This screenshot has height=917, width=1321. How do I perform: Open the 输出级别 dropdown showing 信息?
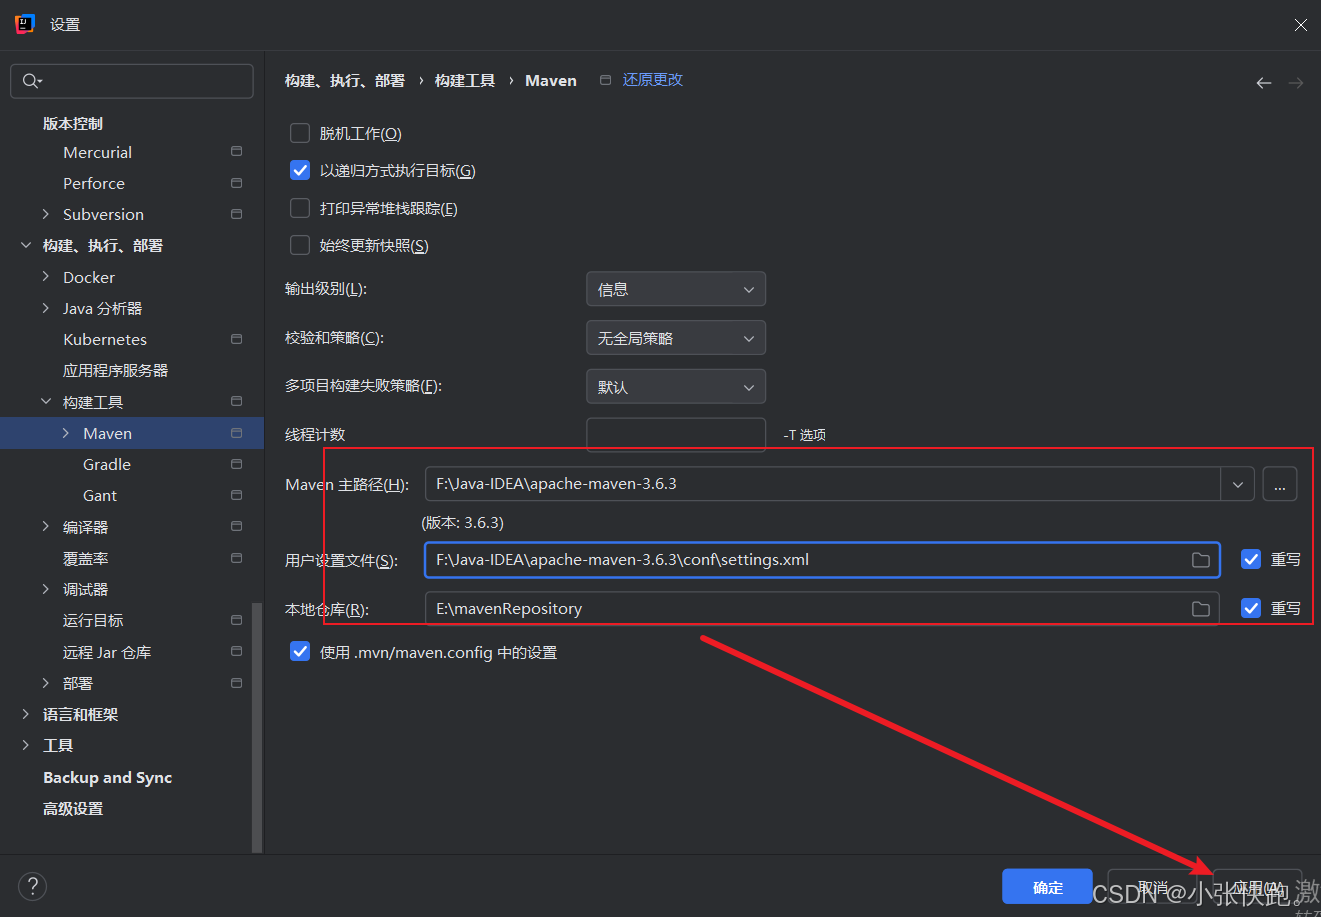click(676, 289)
